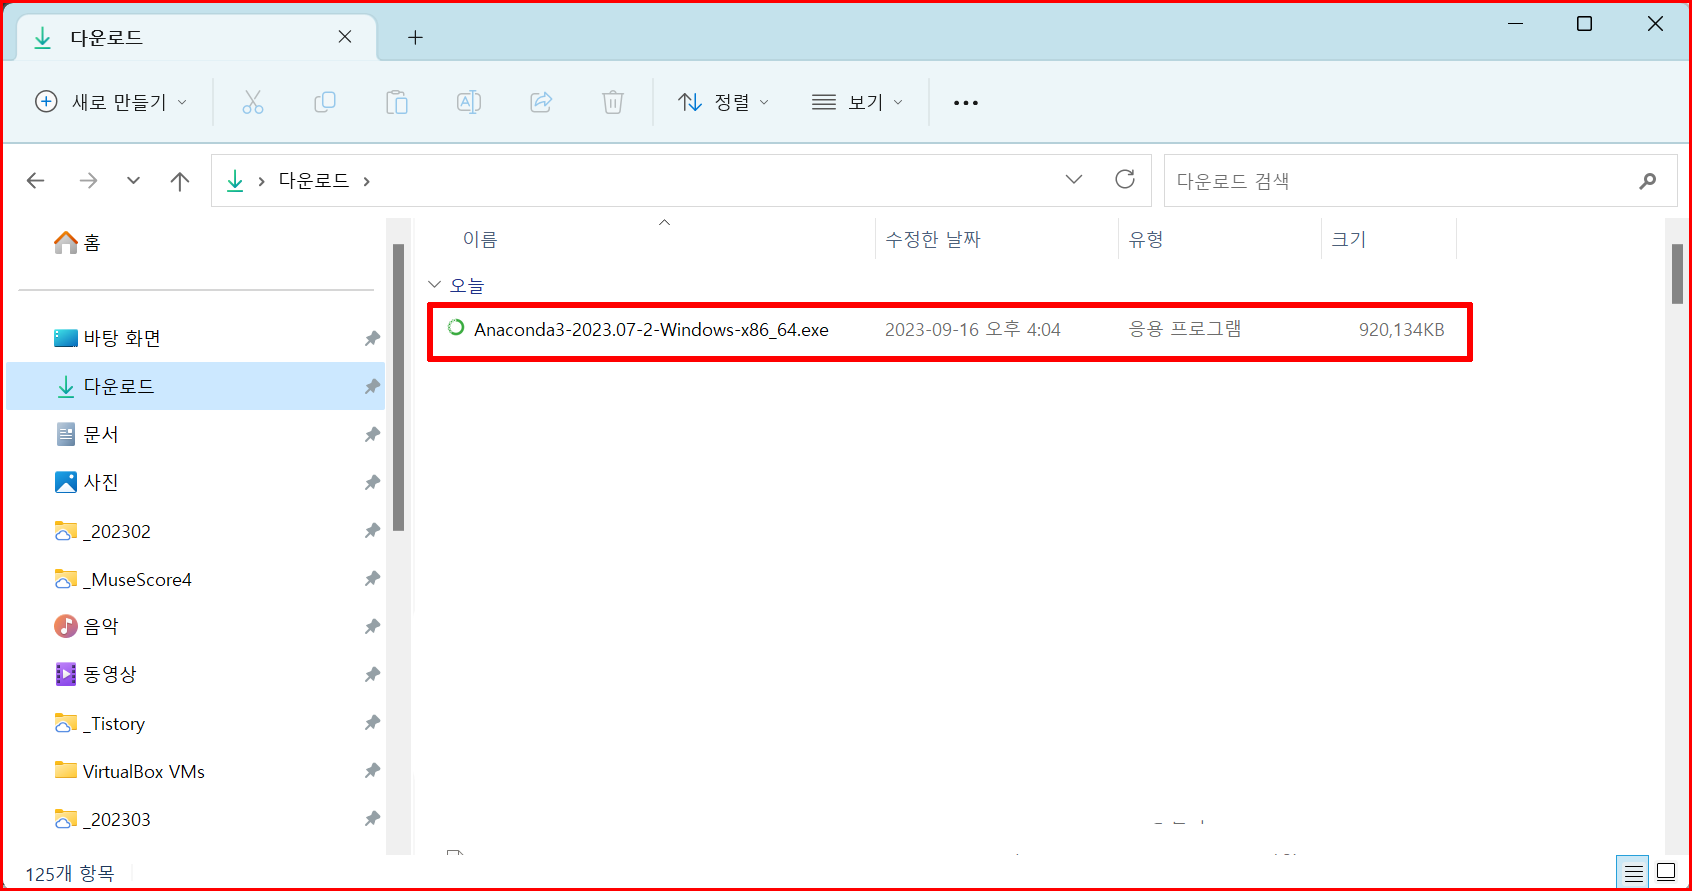The width and height of the screenshot is (1692, 891).
Task: Click pin icon beside 음악
Action: tap(372, 626)
